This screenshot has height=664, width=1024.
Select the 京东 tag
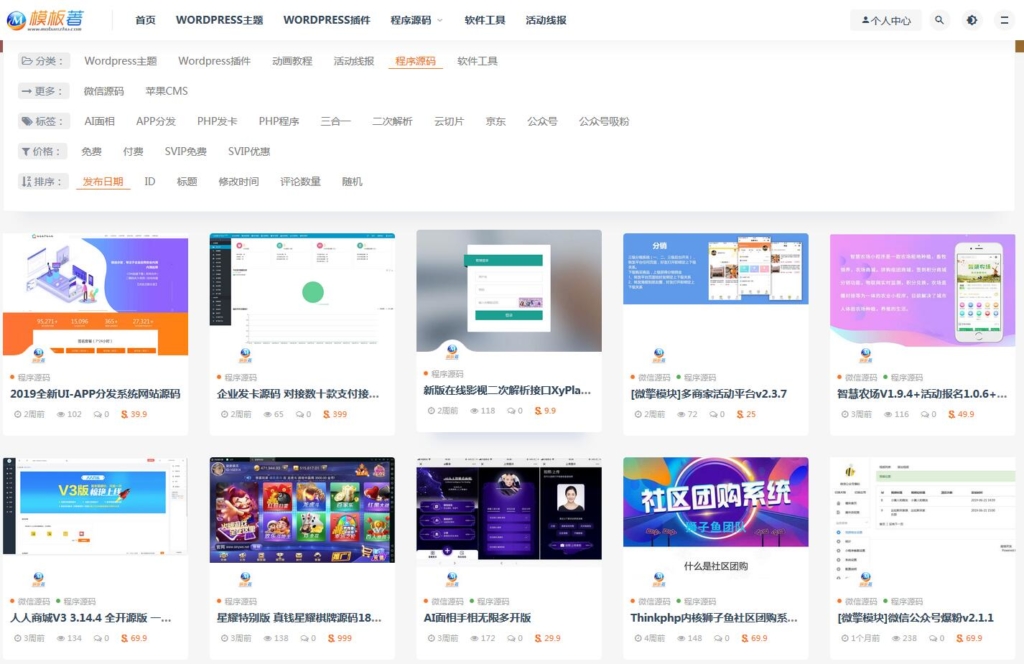[x=496, y=121]
